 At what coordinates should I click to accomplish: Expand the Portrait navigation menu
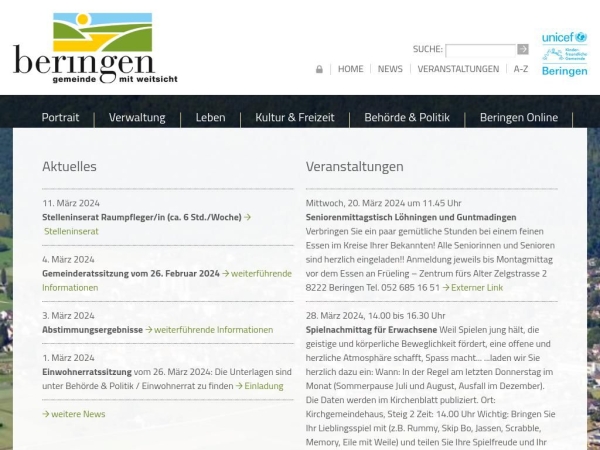point(60,118)
